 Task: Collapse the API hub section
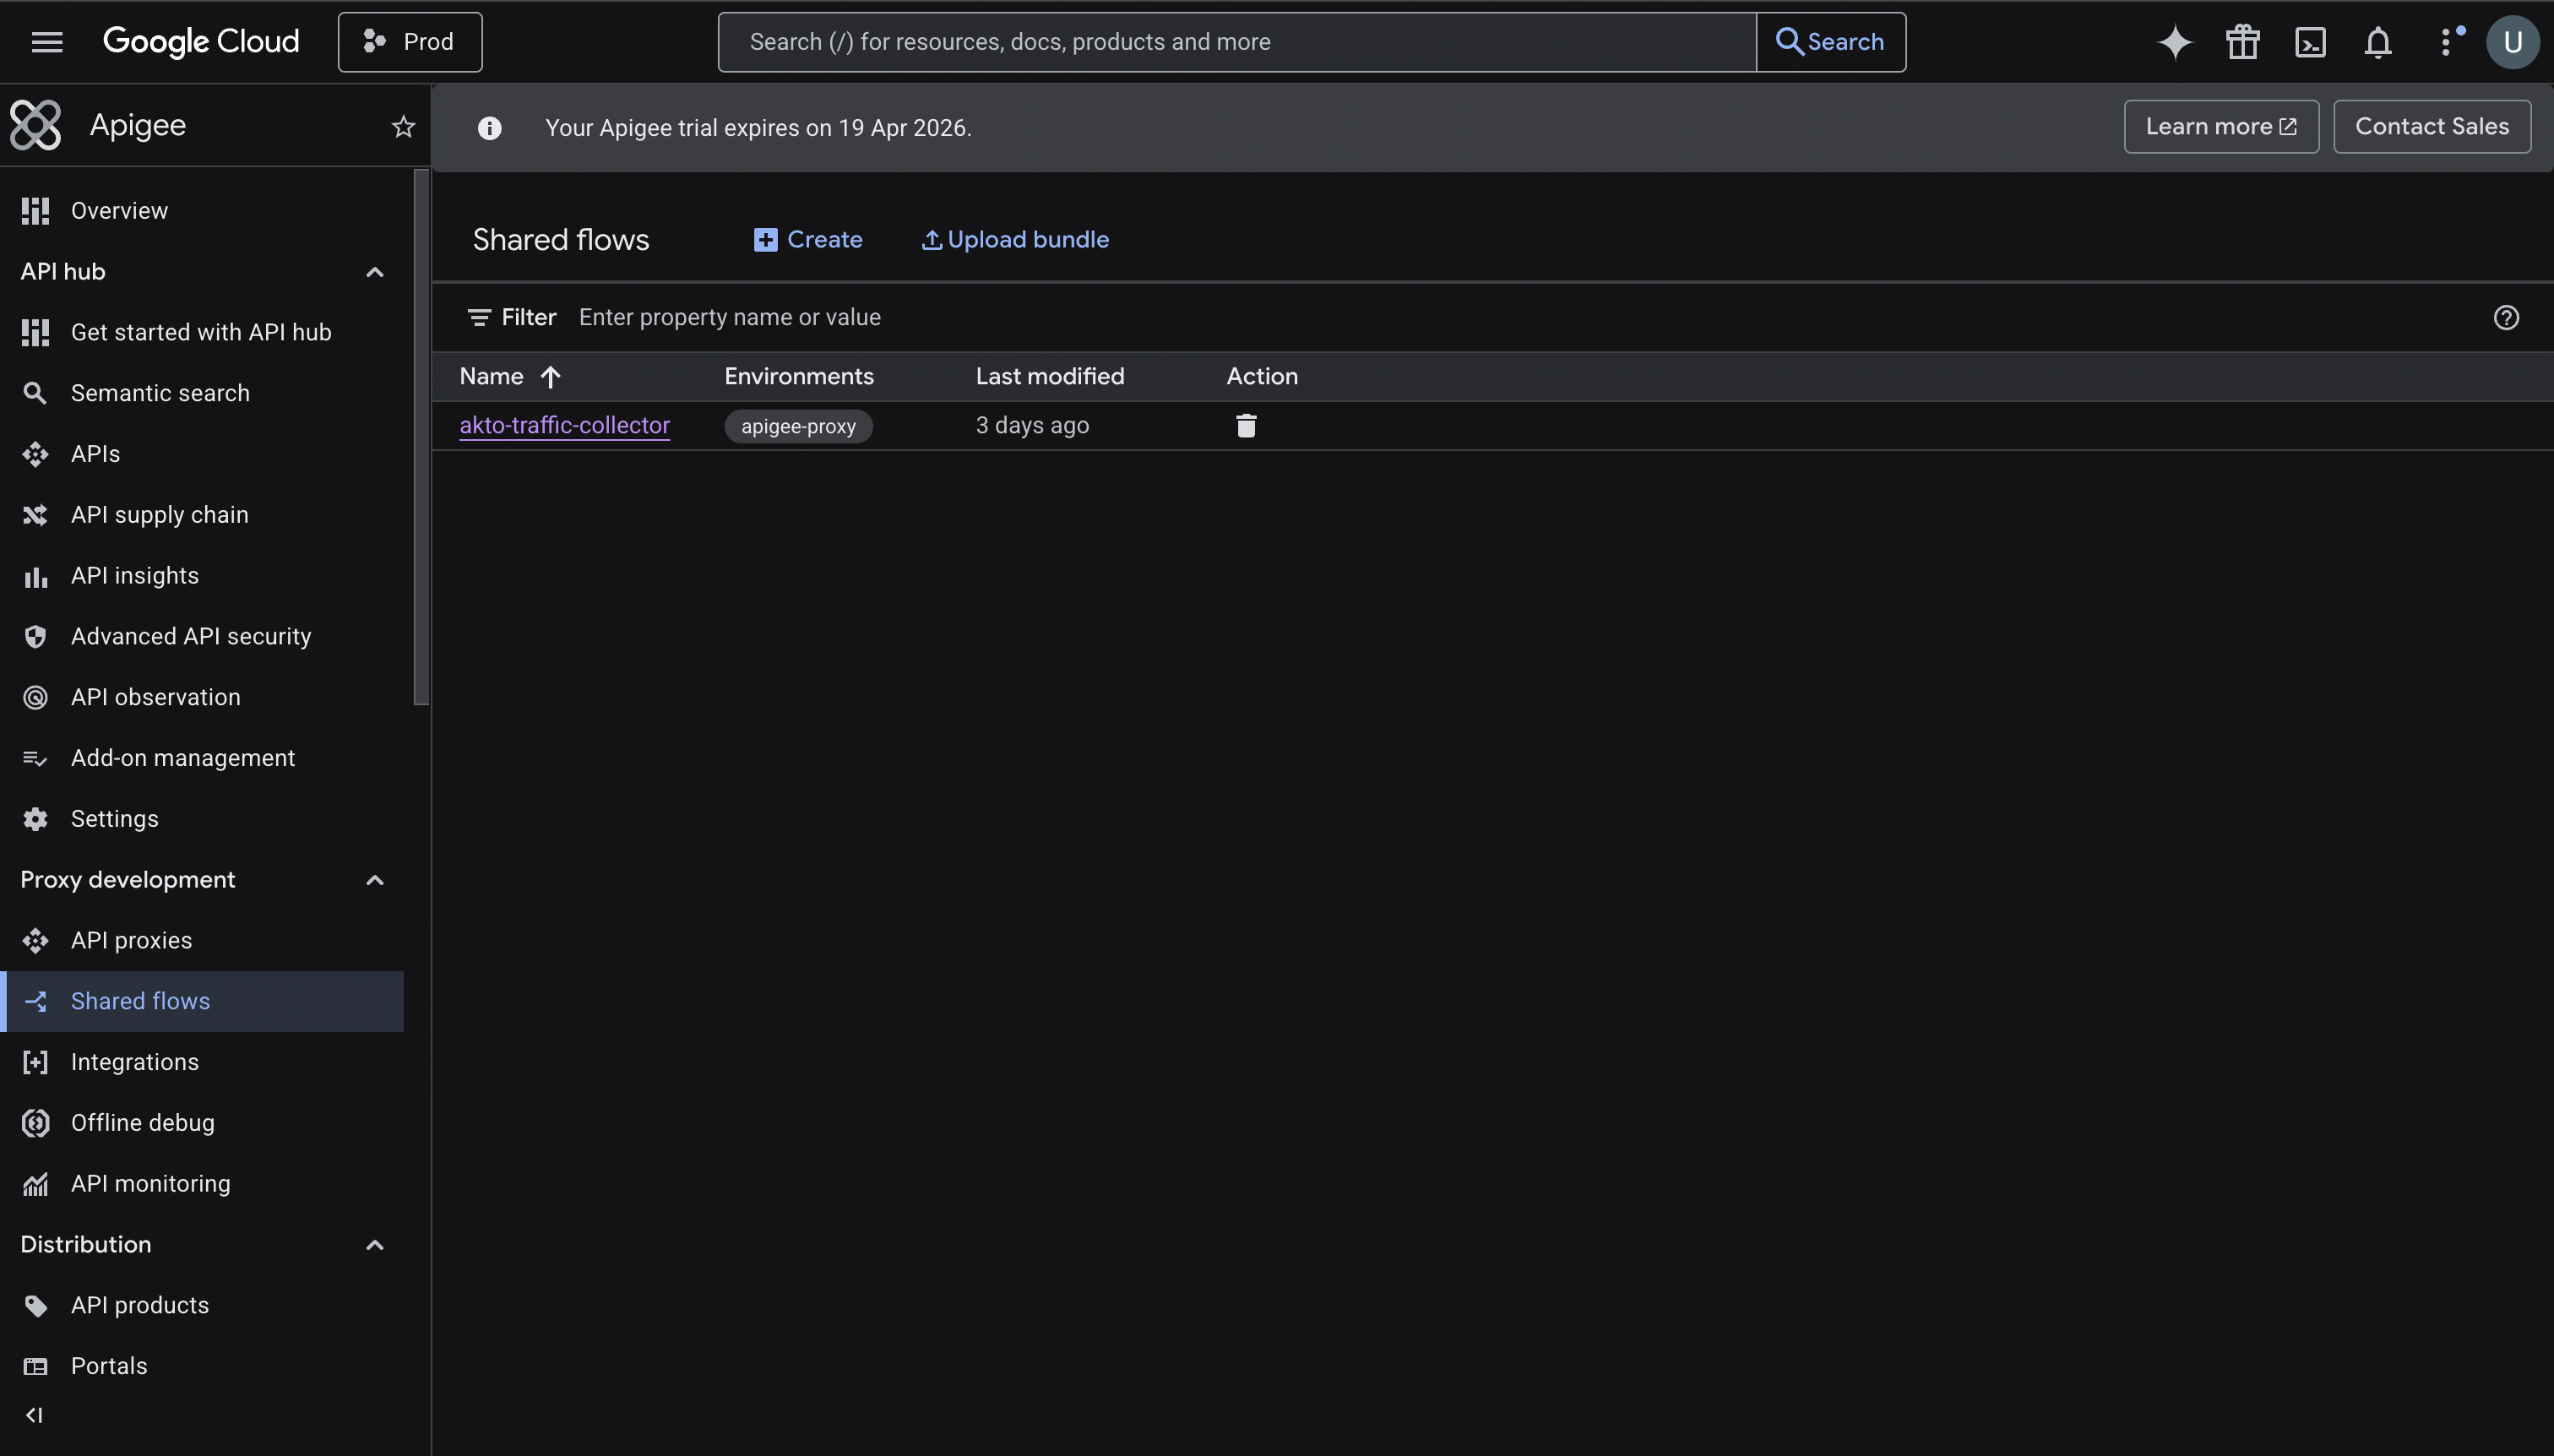pos(375,272)
